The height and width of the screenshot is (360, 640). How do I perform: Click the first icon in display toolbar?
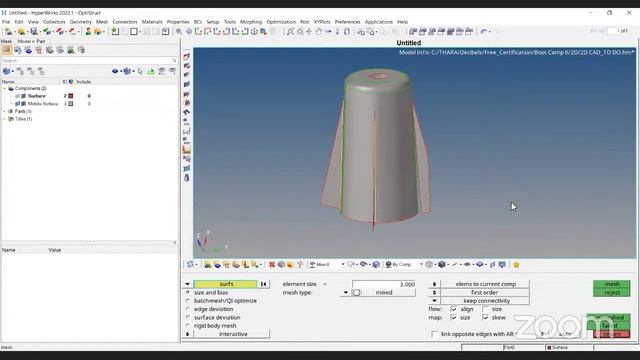tap(190, 264)
